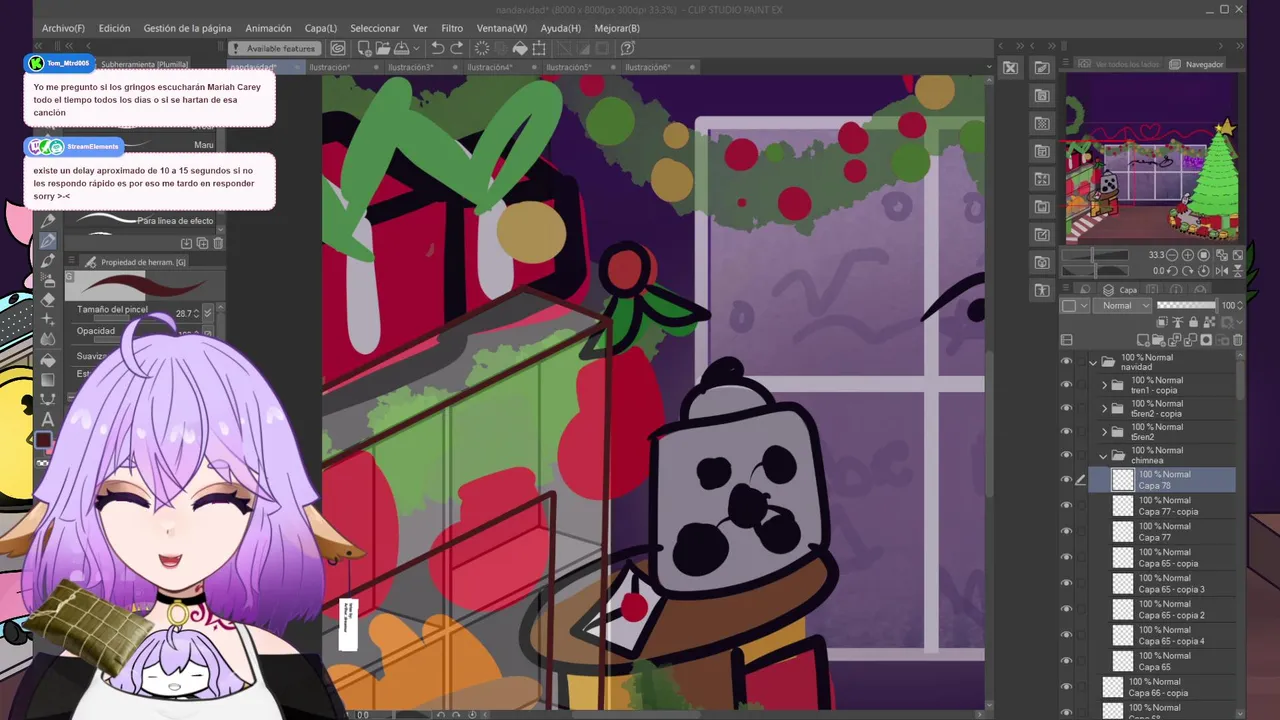Viewport: 1280px width, 720px height.
Task: Open the help question mark icon
Action: (x=627, y=48)
